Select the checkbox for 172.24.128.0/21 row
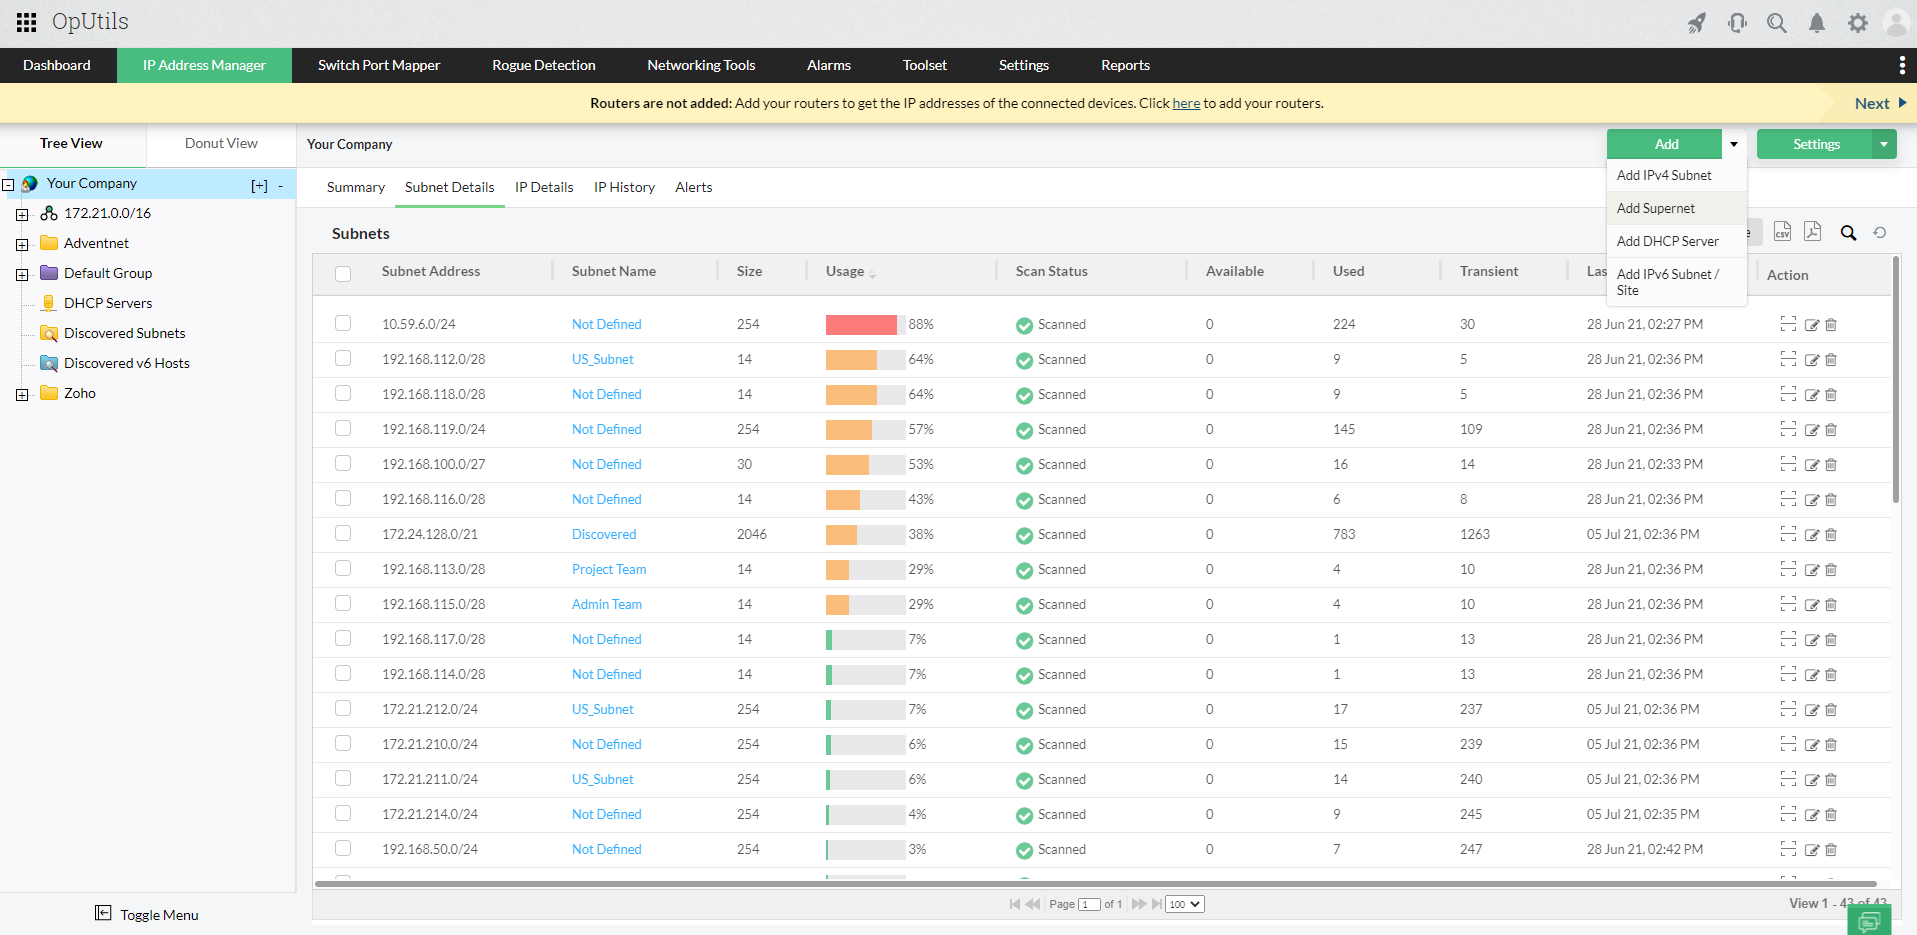 pyautogui.click(x=343, y=533)
